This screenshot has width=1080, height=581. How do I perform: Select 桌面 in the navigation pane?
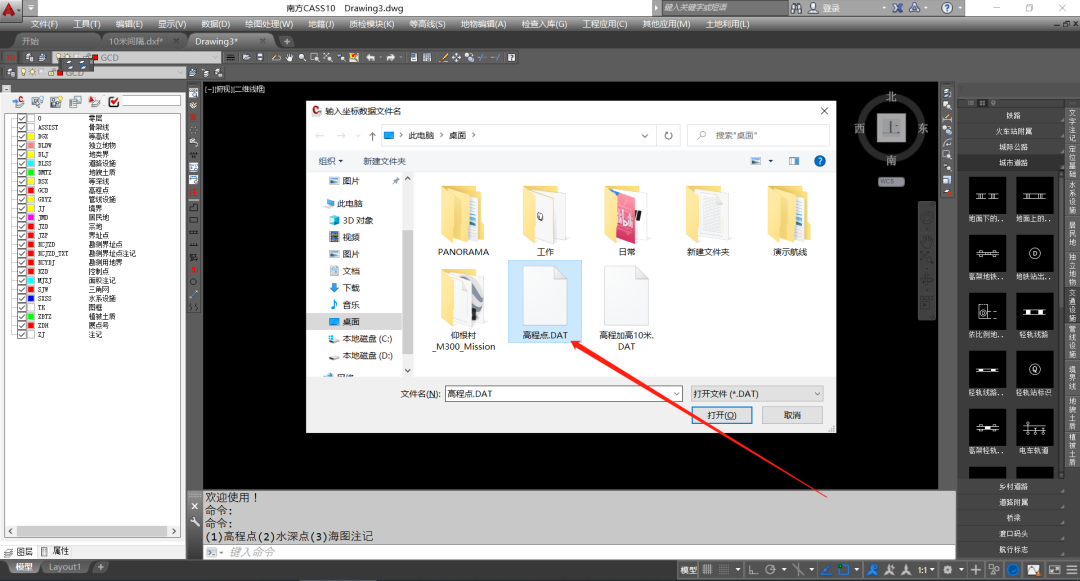pos(351,321)
